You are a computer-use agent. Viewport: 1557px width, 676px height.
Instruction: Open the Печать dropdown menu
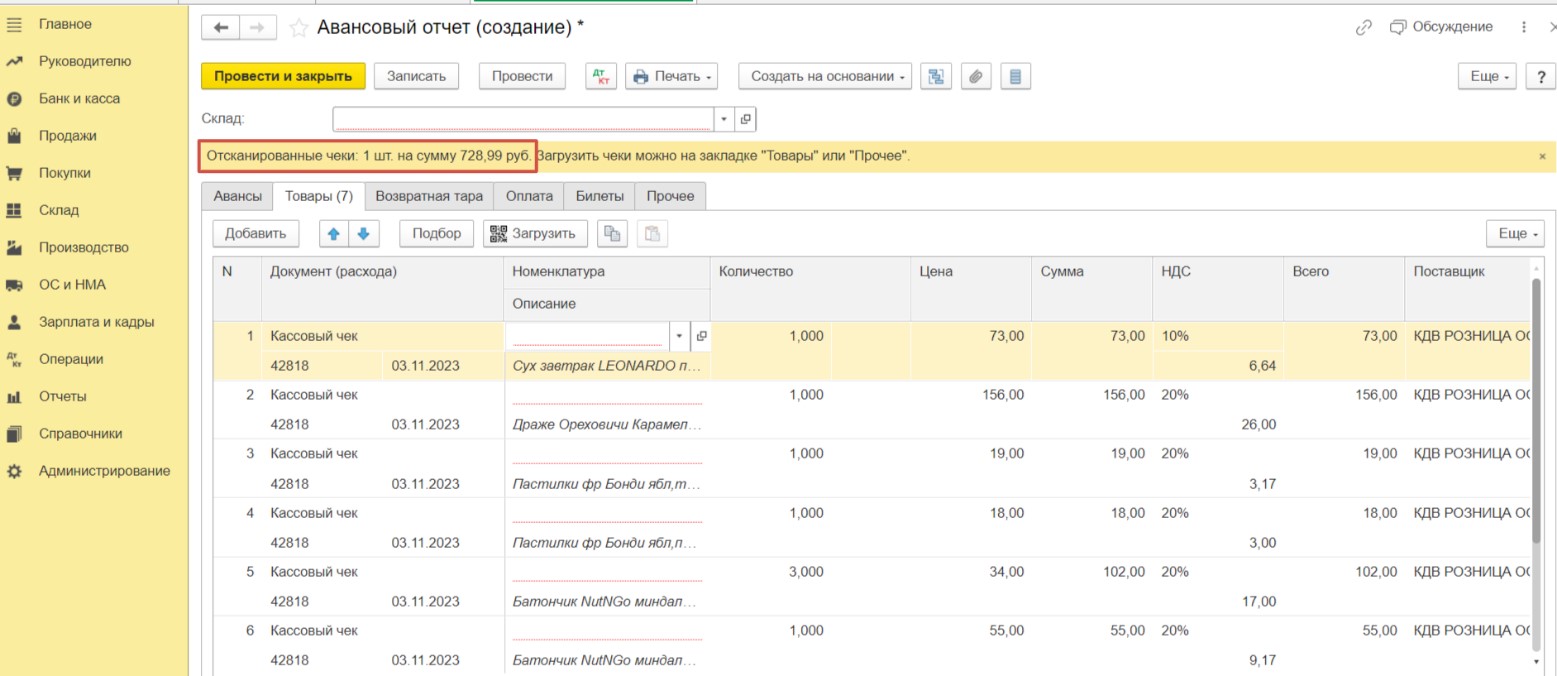click(672, 76)
